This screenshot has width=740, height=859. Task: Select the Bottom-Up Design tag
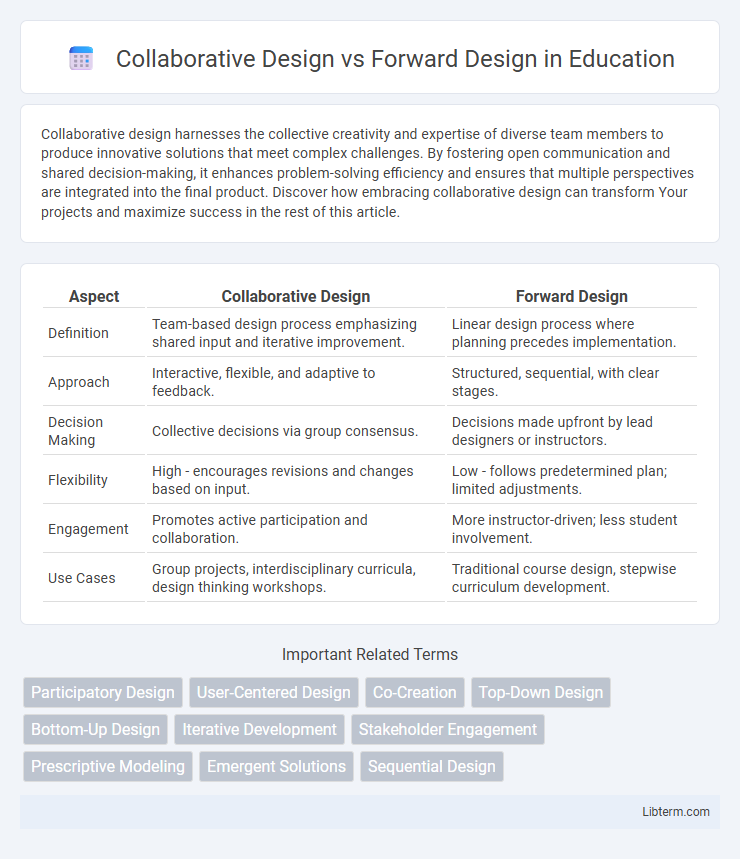(94, 729)
